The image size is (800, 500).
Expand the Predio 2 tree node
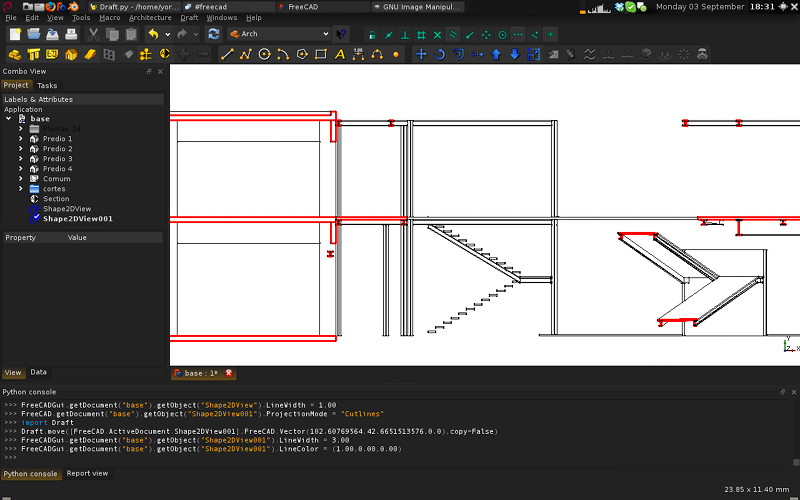pos(21,148)
